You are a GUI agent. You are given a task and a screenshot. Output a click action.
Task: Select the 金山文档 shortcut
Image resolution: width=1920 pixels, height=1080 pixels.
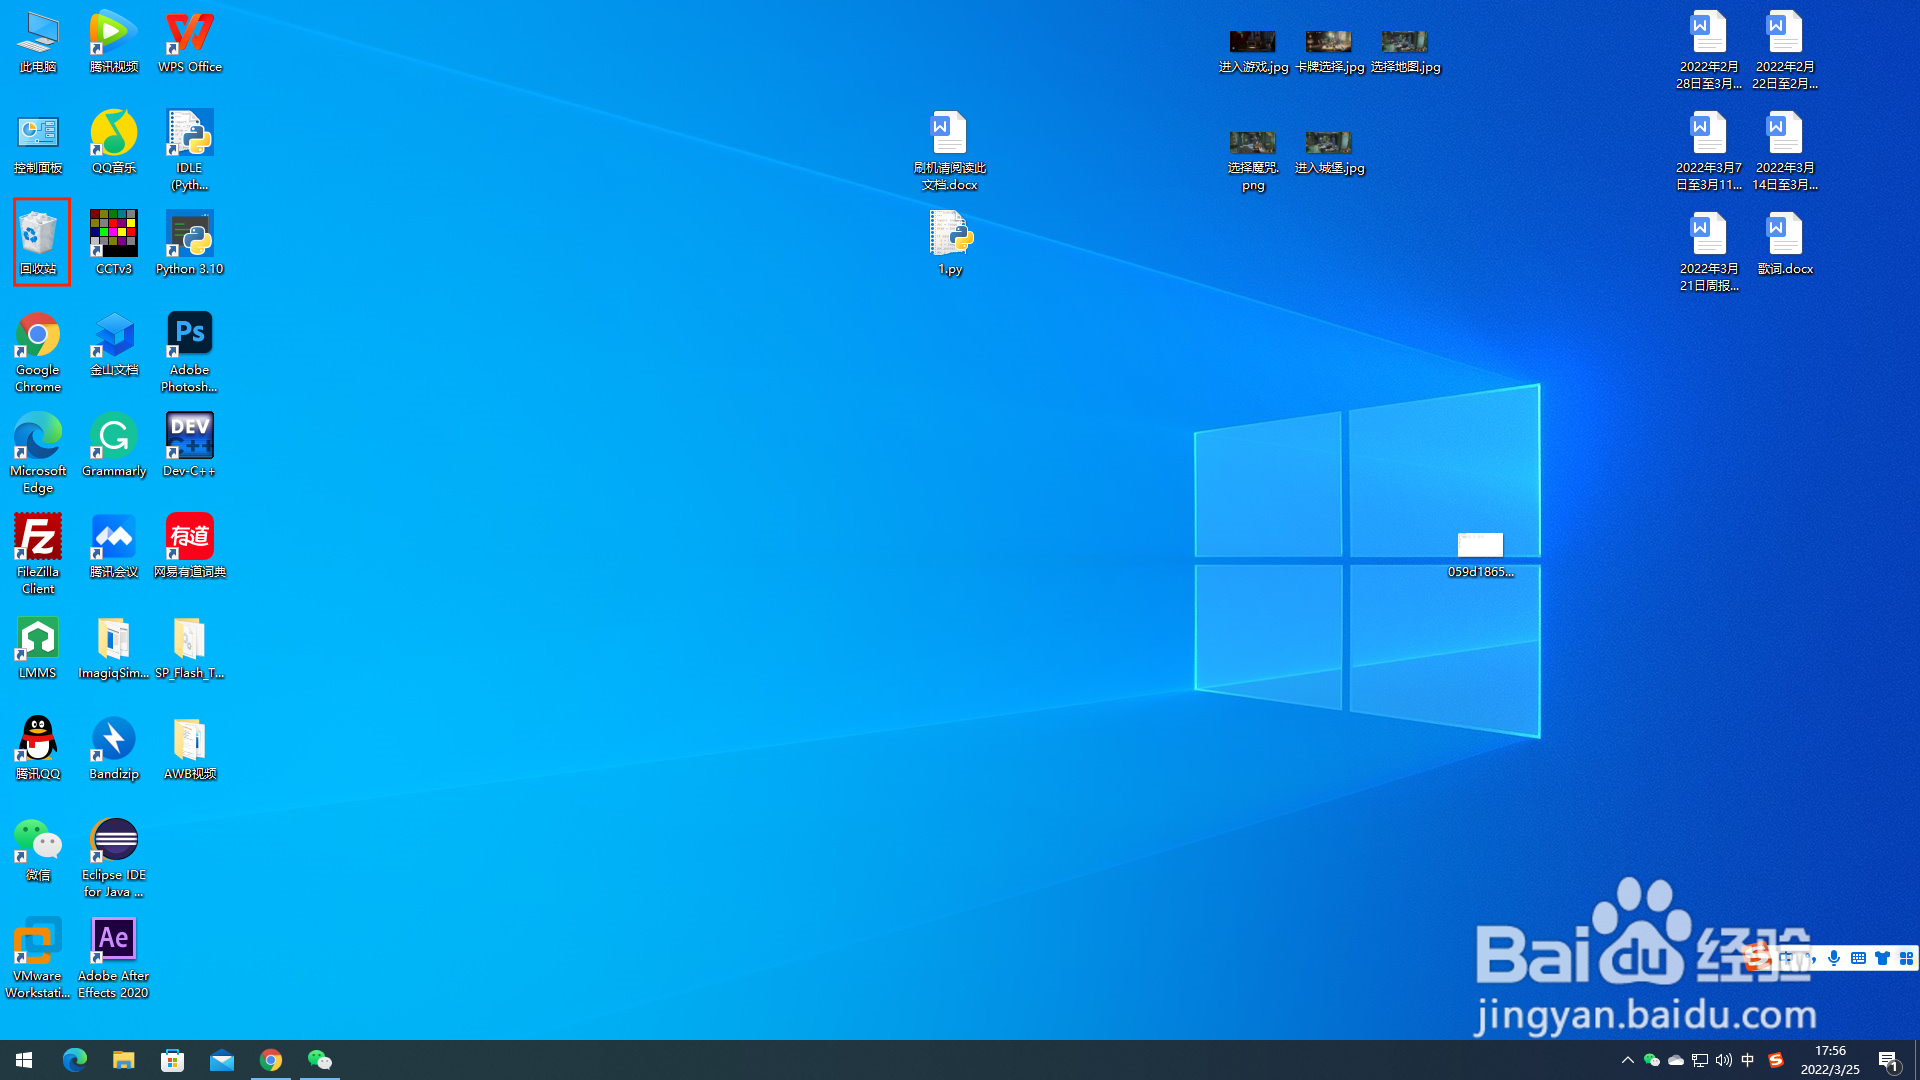[x=114, y=345]
